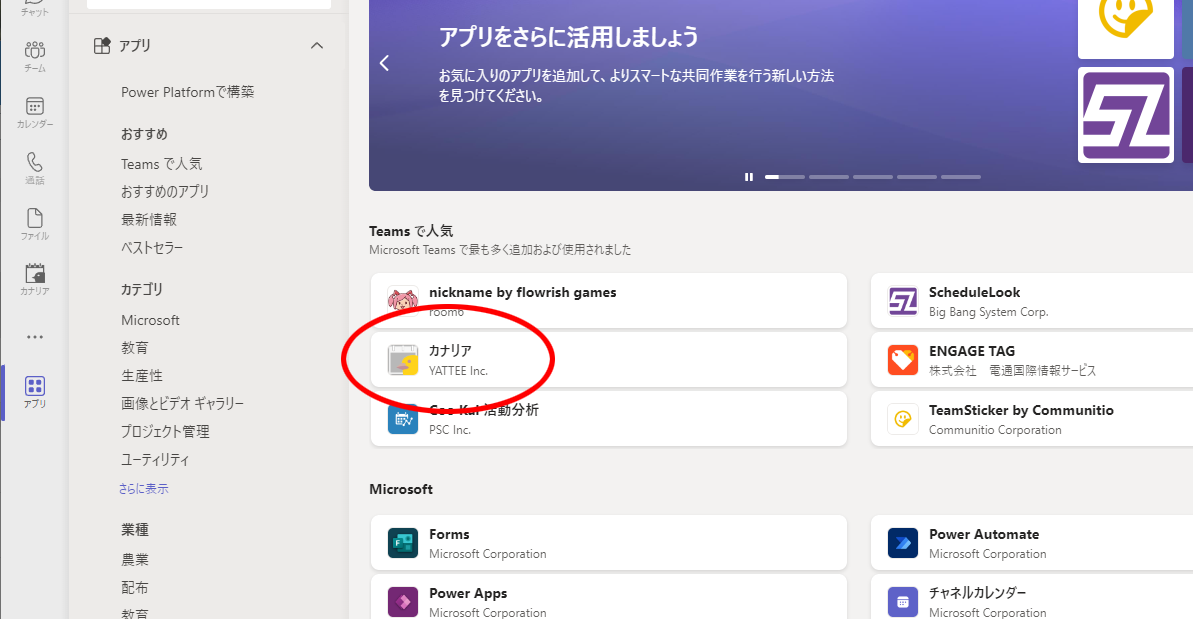Screen dimensions: 1193x619
Task: Click the Forms green icon
Action: (402, 543)
